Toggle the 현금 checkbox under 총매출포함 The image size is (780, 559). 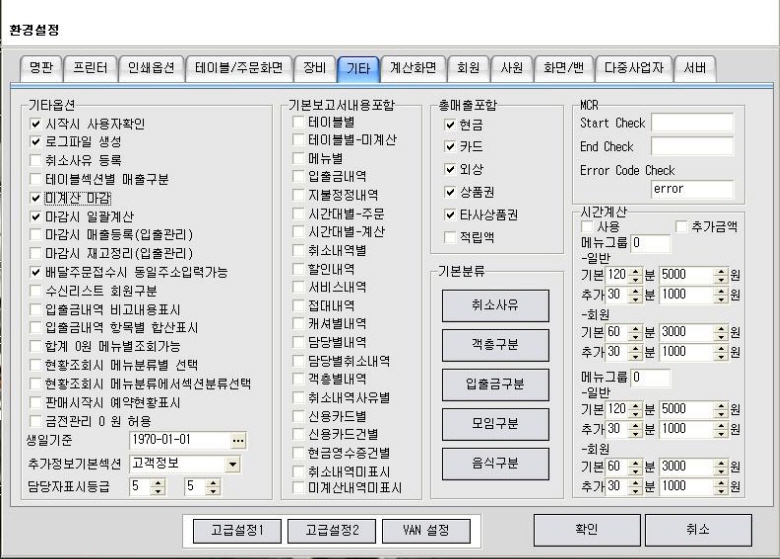coord(449,124)
